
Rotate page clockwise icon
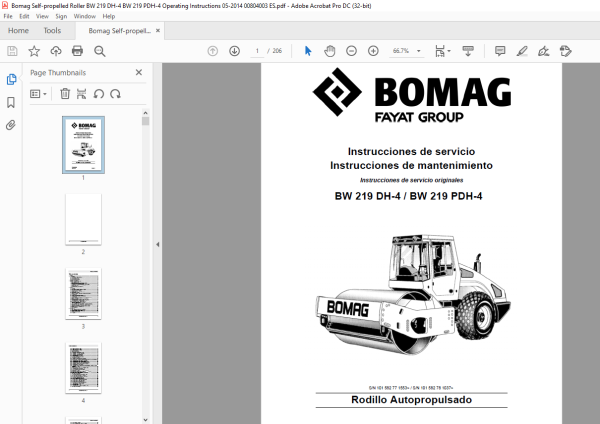coord(115,94)
